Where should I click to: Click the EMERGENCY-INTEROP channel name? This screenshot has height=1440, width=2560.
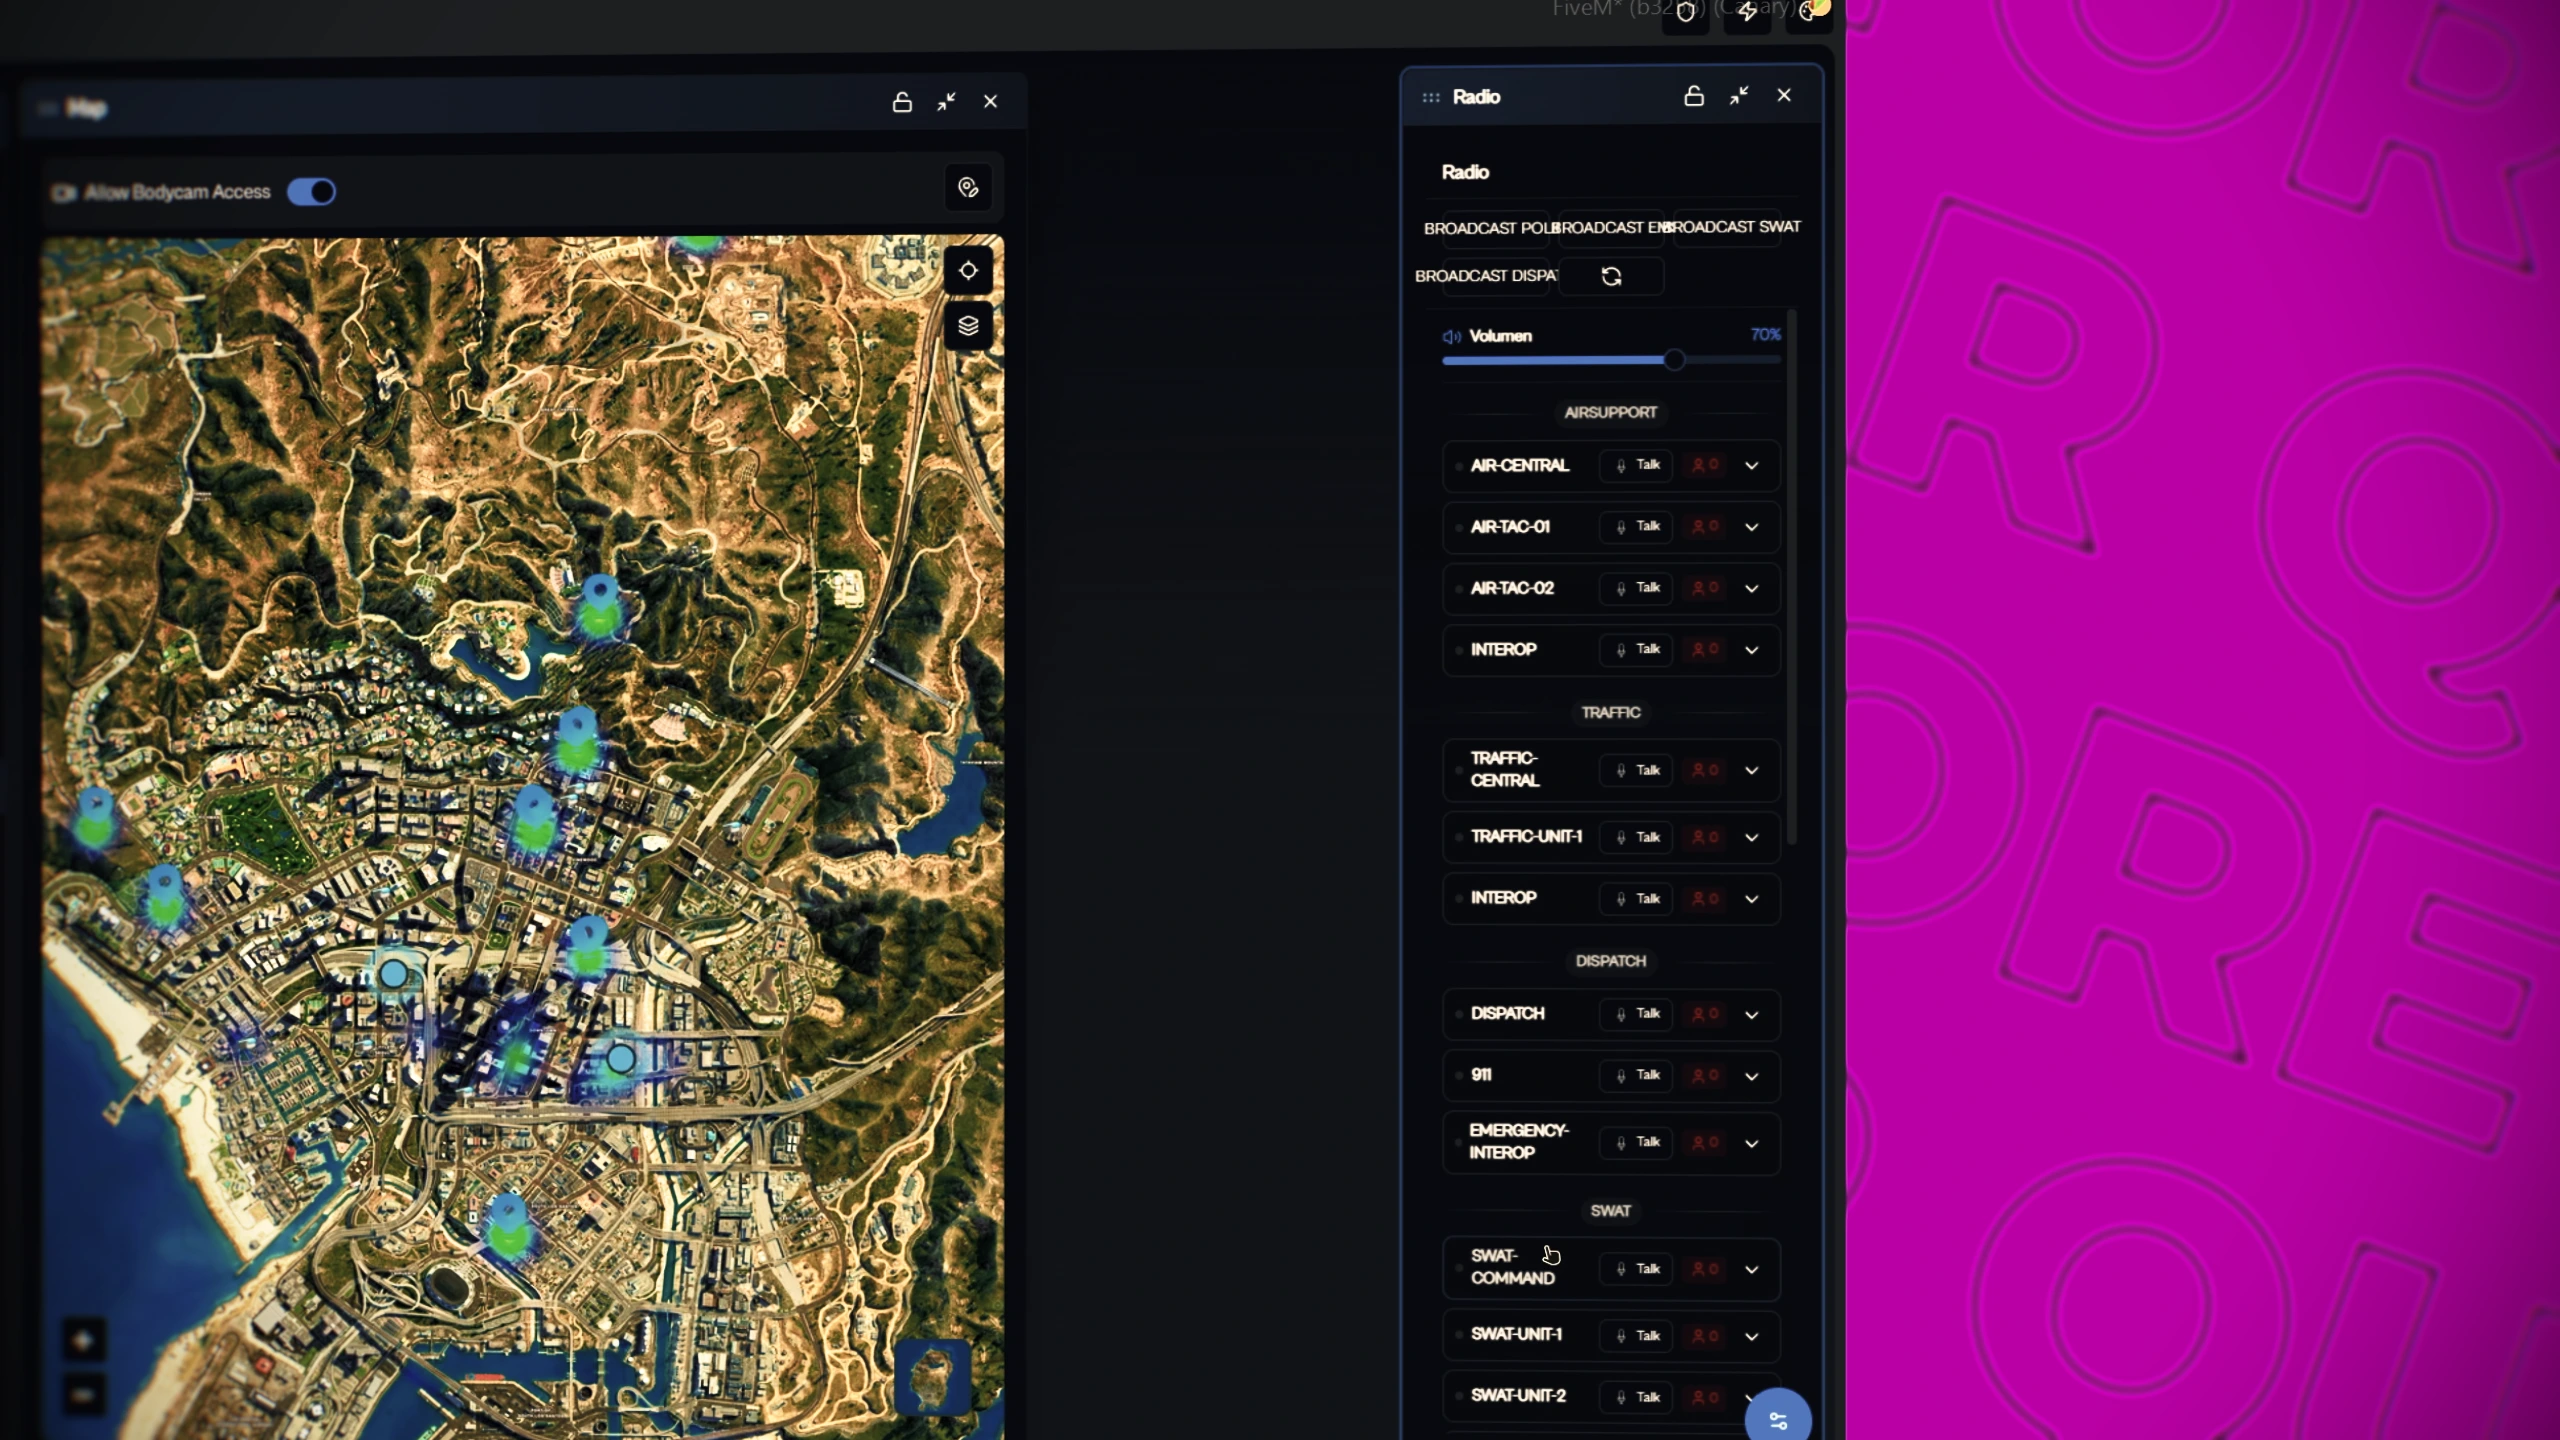1519,1142
